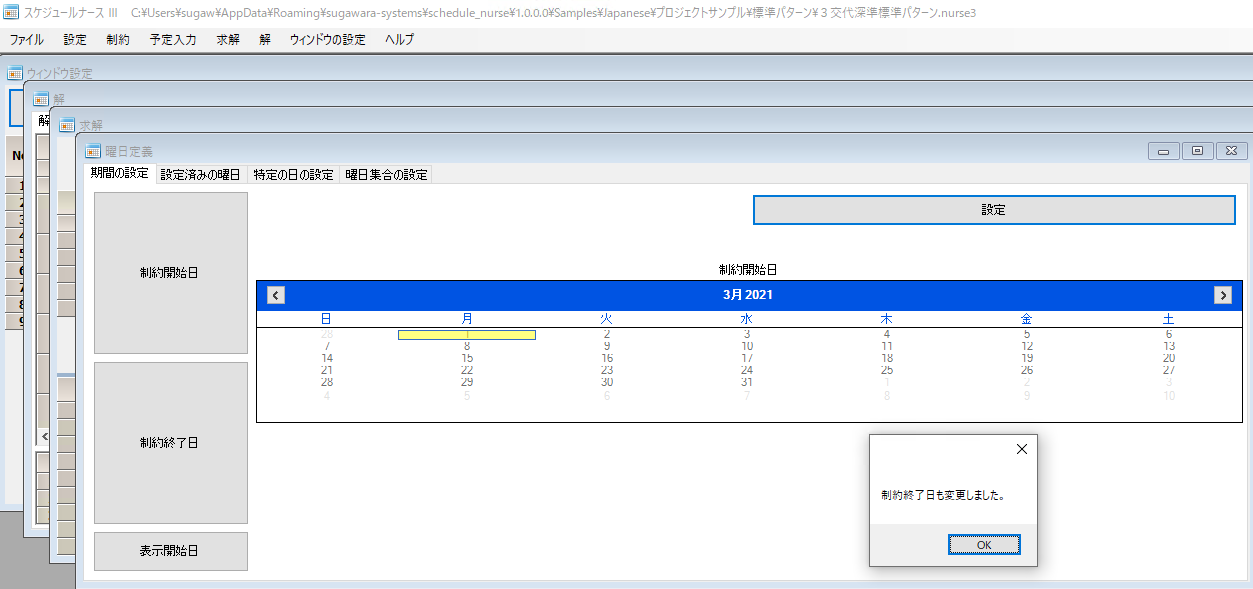Select March 13 in the calendar
Viewport: 1253px width, 589px height.
point(1169,346)
